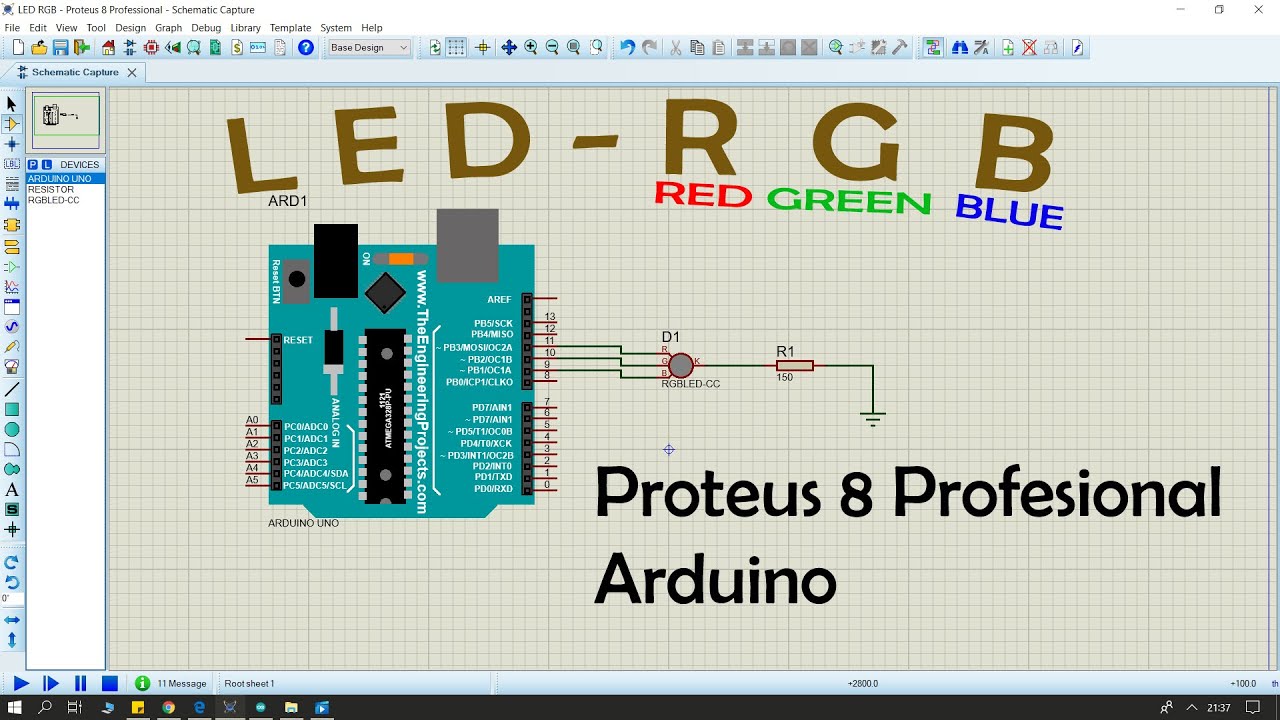Run electrical rules check lightning page icon
This screenshot has height=720, width=1280.
pyautogui.click(x=1077, y=47)
